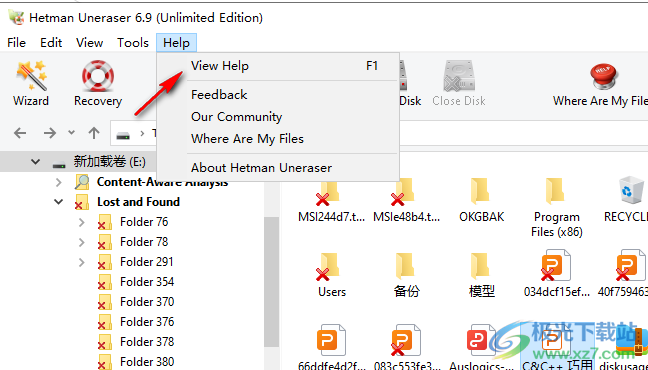This screenshot has width=648, height=370.
Task: Choose View Help from the menu
Action: click(x=278, y=66)
